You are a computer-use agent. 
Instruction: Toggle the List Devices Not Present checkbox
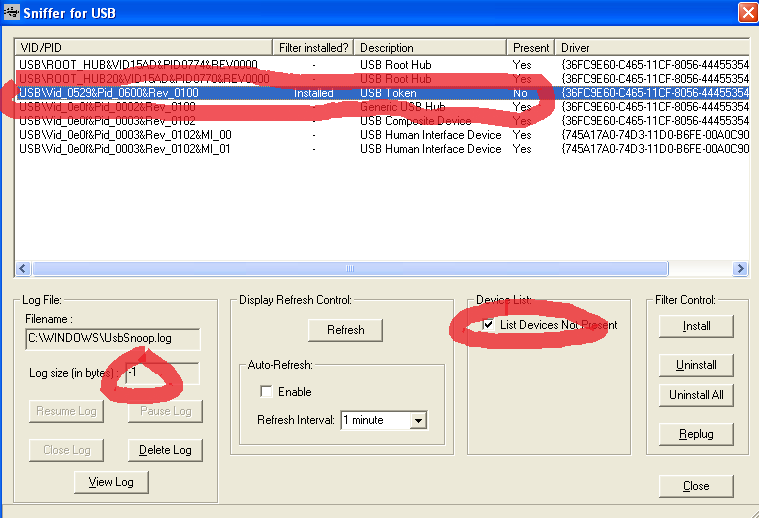click(x=488, y=325)
